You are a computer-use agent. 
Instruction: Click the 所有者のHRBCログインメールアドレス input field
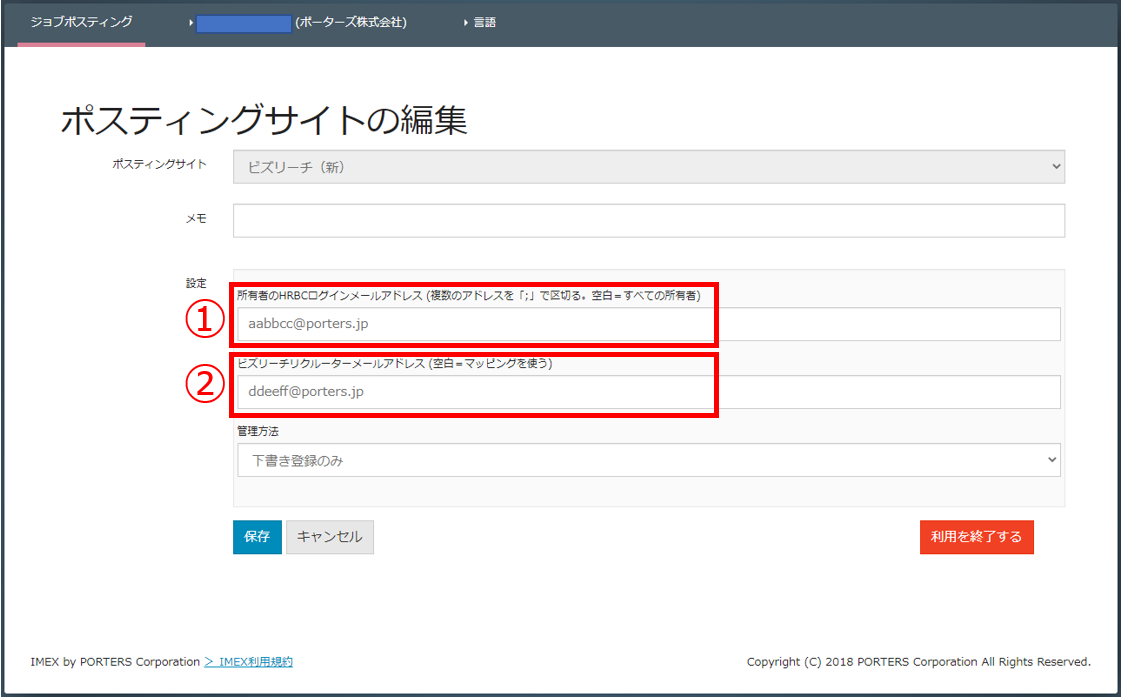(x=648, y=324)
